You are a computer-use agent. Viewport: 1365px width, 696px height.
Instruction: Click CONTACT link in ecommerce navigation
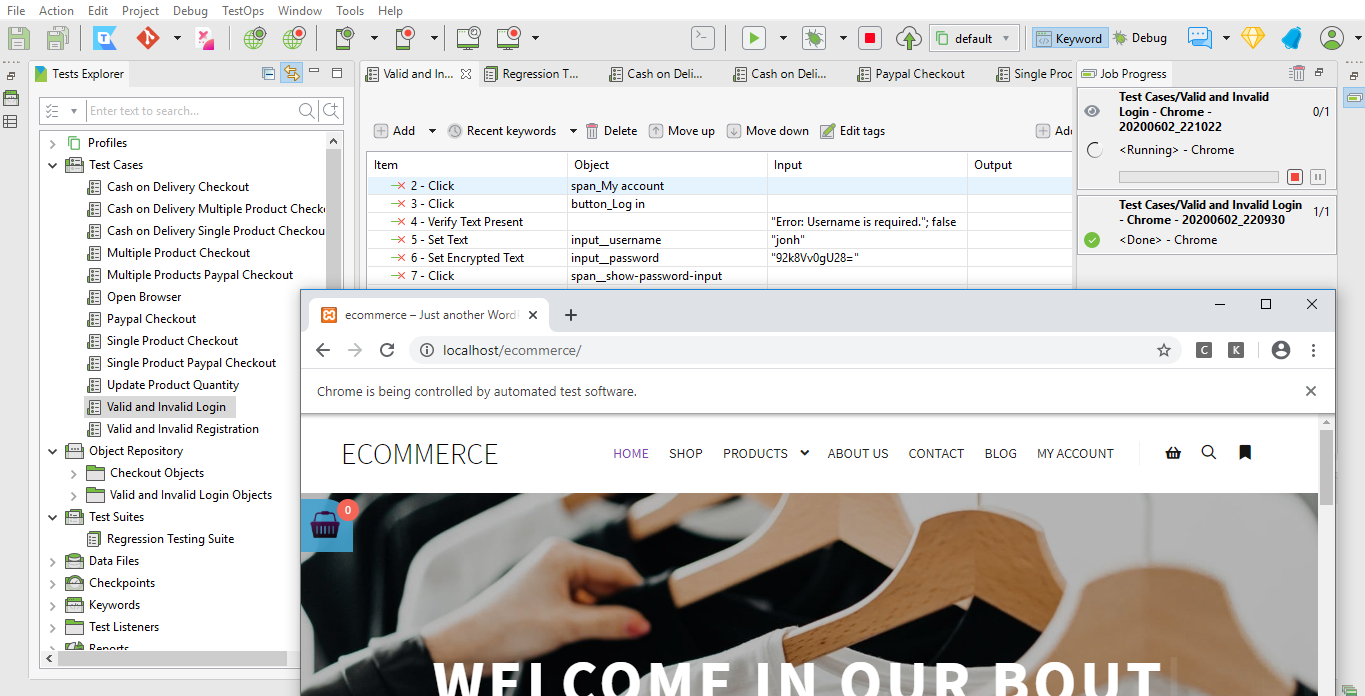coord(936,454)
